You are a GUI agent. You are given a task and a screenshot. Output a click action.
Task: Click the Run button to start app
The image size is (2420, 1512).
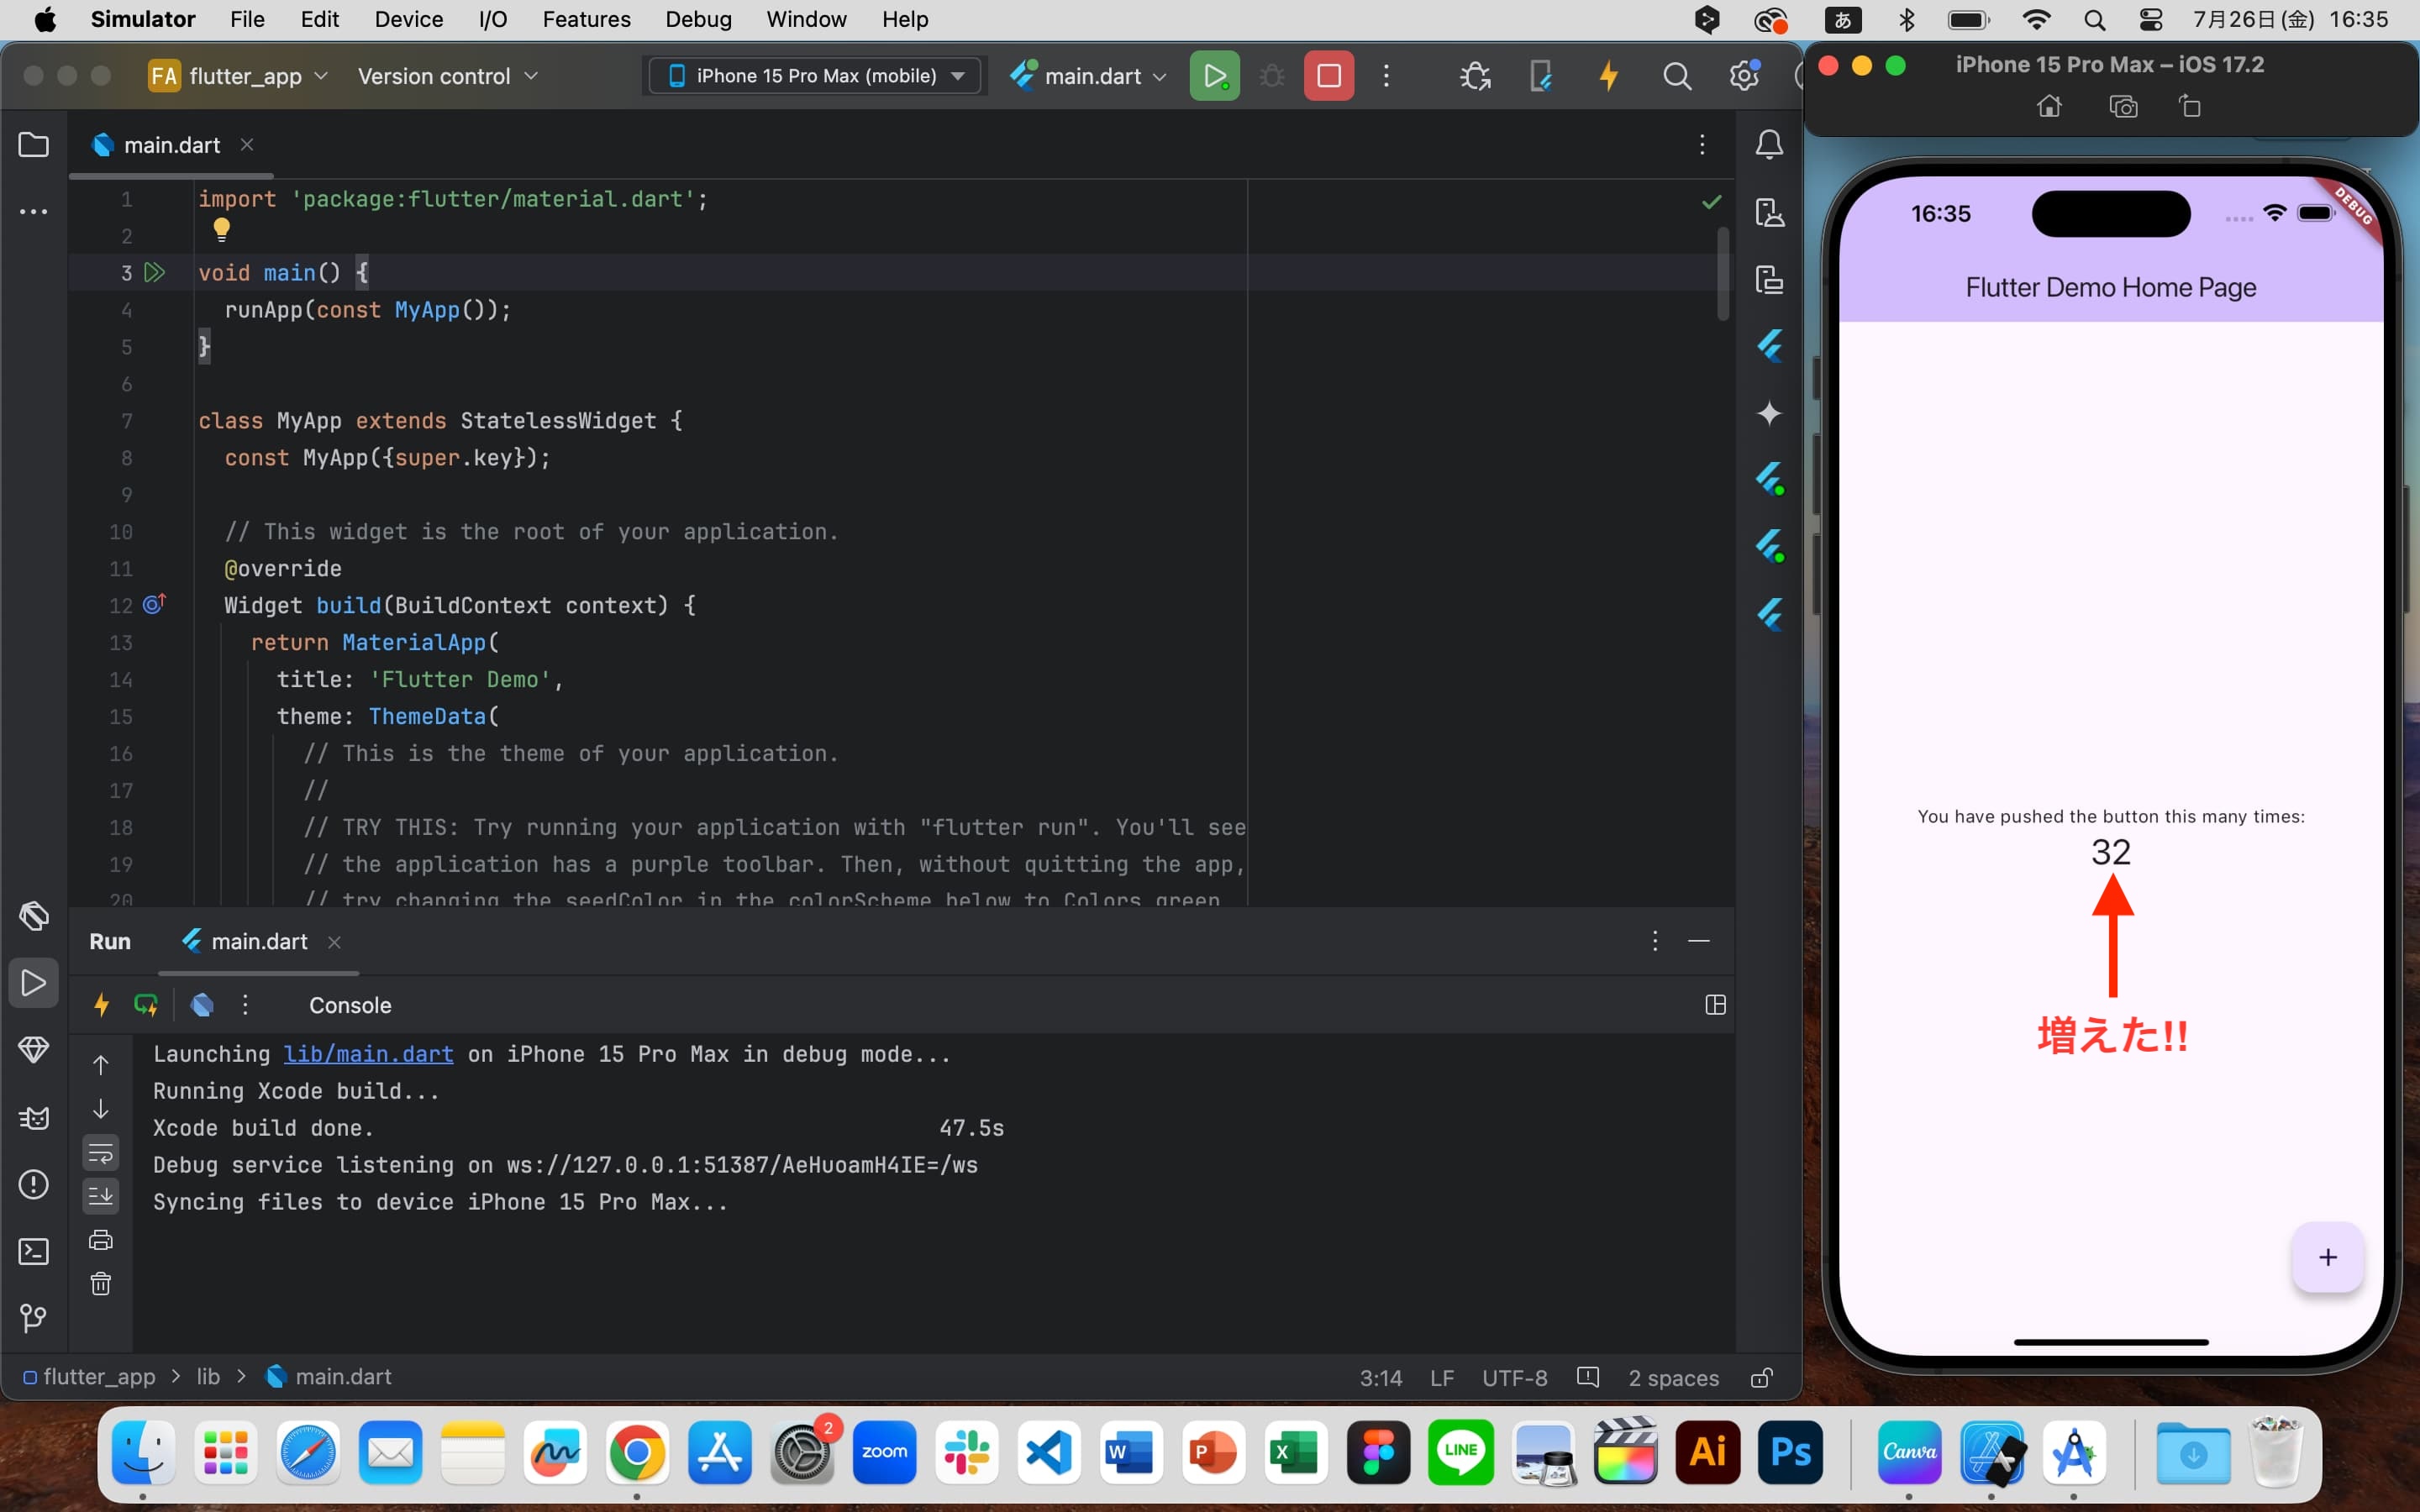click(1214, 75)
